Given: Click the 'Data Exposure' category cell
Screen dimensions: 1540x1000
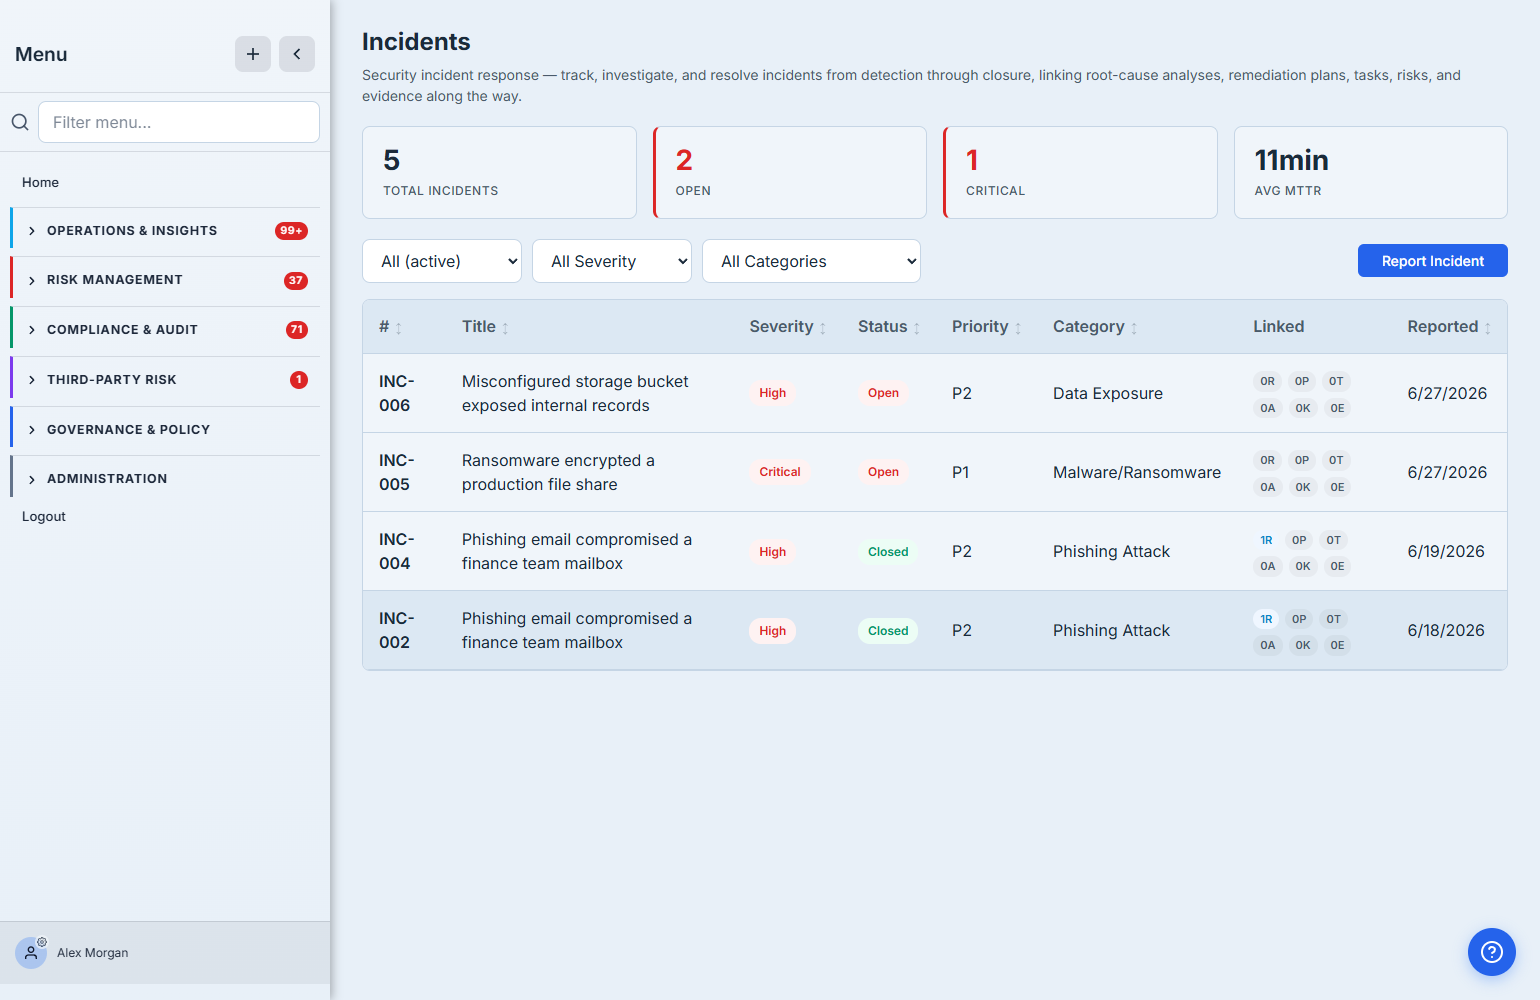Looking at the screenshot, I should (x=1108, y=393).
